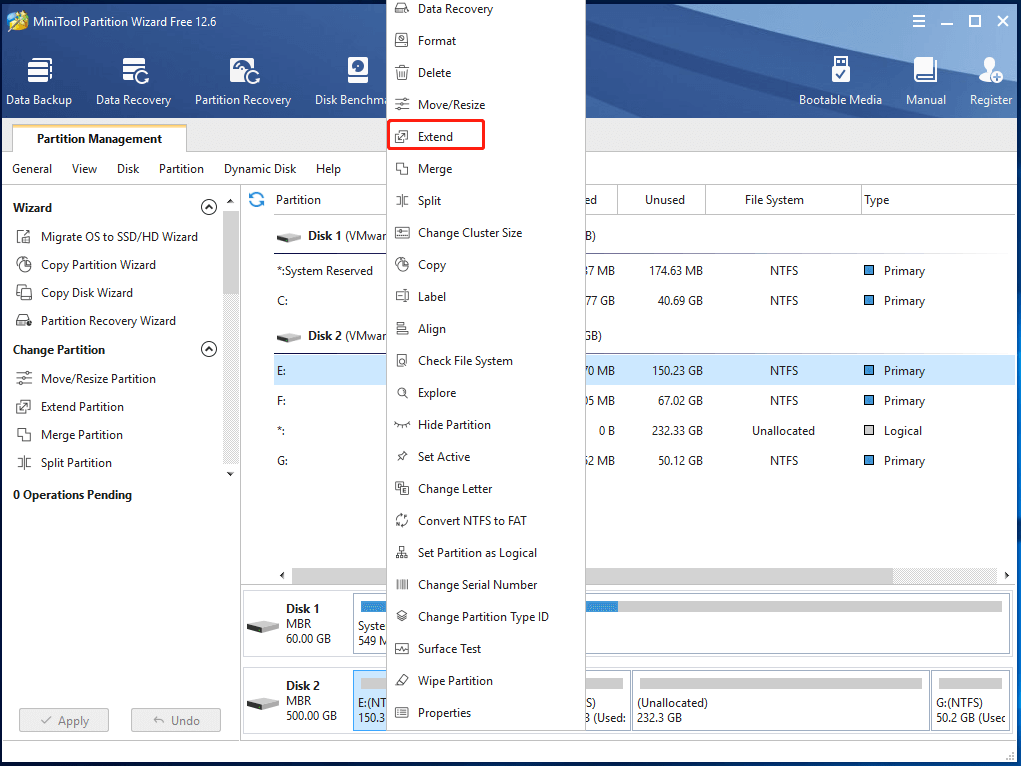1021x766 pixels.
Task: Open the Dynamic Disk menu
Action: tap(260, 169)
